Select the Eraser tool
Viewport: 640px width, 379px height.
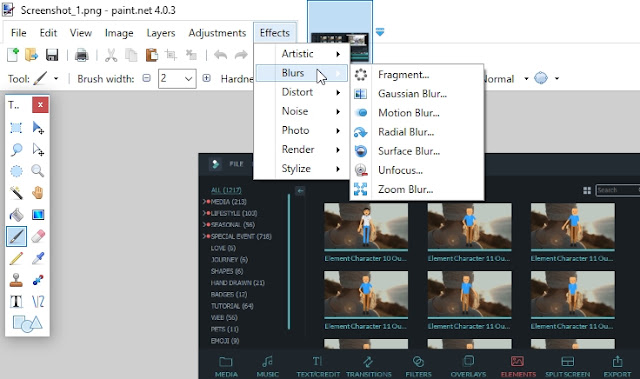[x=38, y=236]
